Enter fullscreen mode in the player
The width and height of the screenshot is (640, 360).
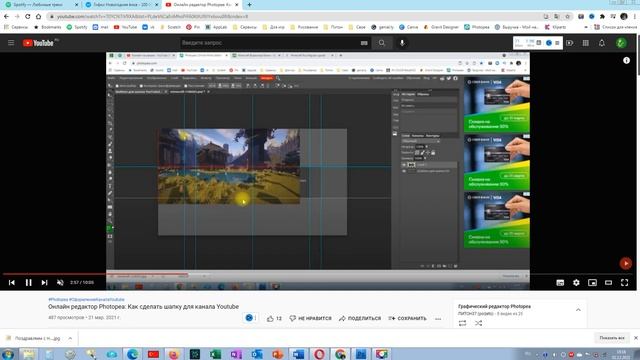624,282
